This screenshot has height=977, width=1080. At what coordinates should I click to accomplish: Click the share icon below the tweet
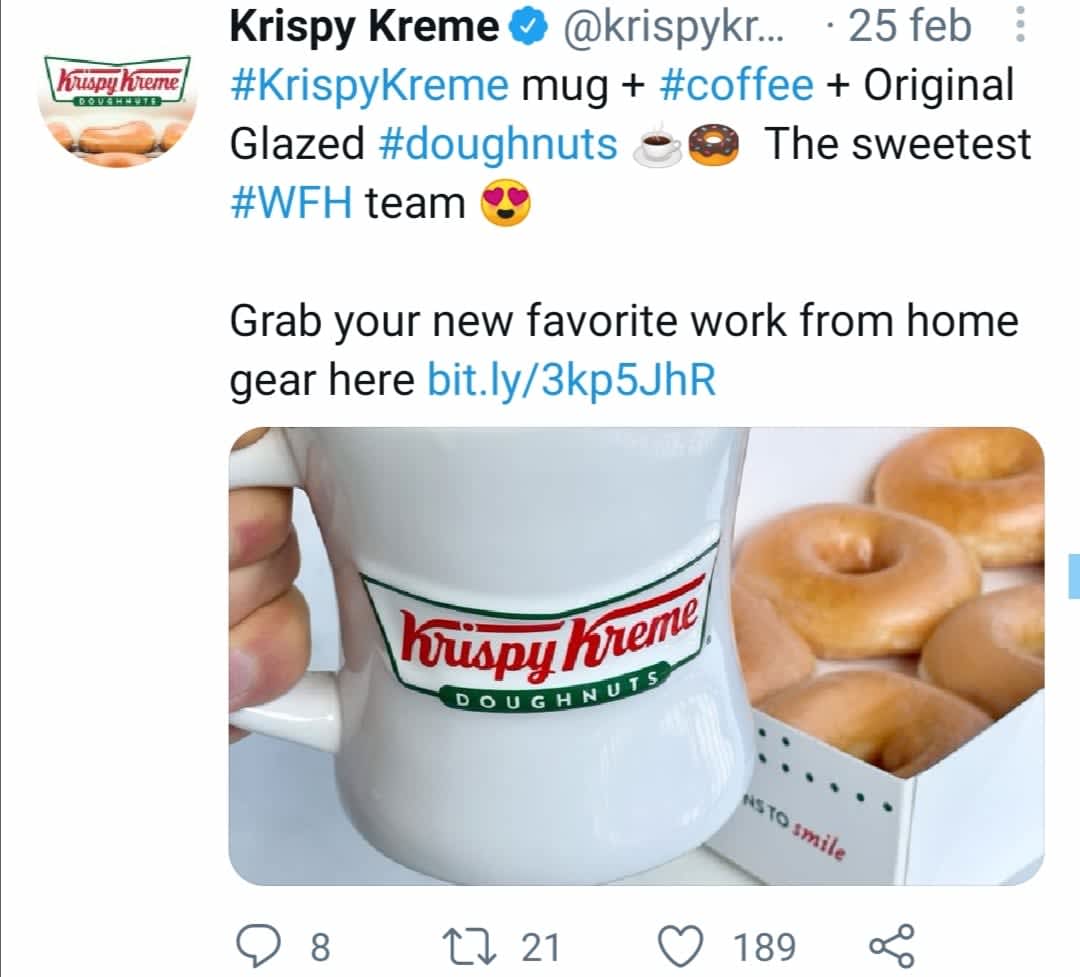click(891, 944)
